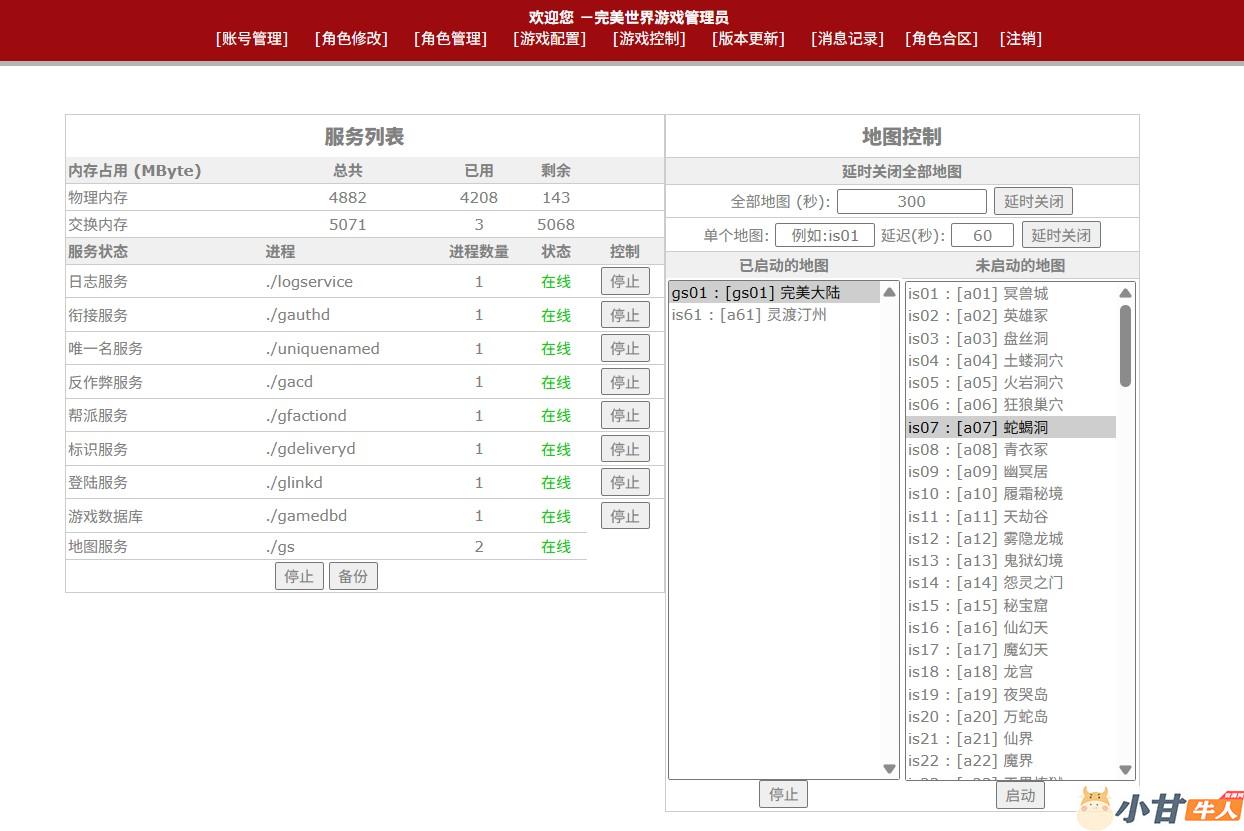Screen dimensions: 1244x831
Task: Click 停止 button beside 备份
Action: [299, 576]
